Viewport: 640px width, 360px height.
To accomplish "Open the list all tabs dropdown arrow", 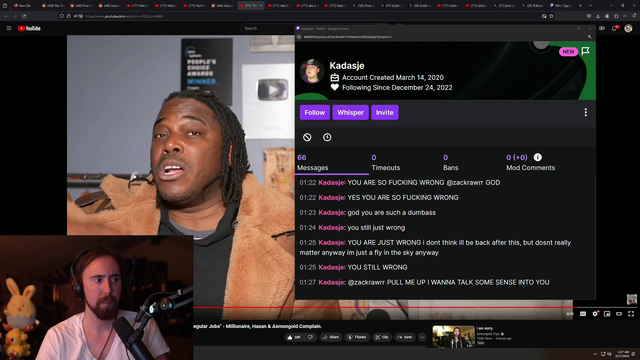I will (590, 6).
